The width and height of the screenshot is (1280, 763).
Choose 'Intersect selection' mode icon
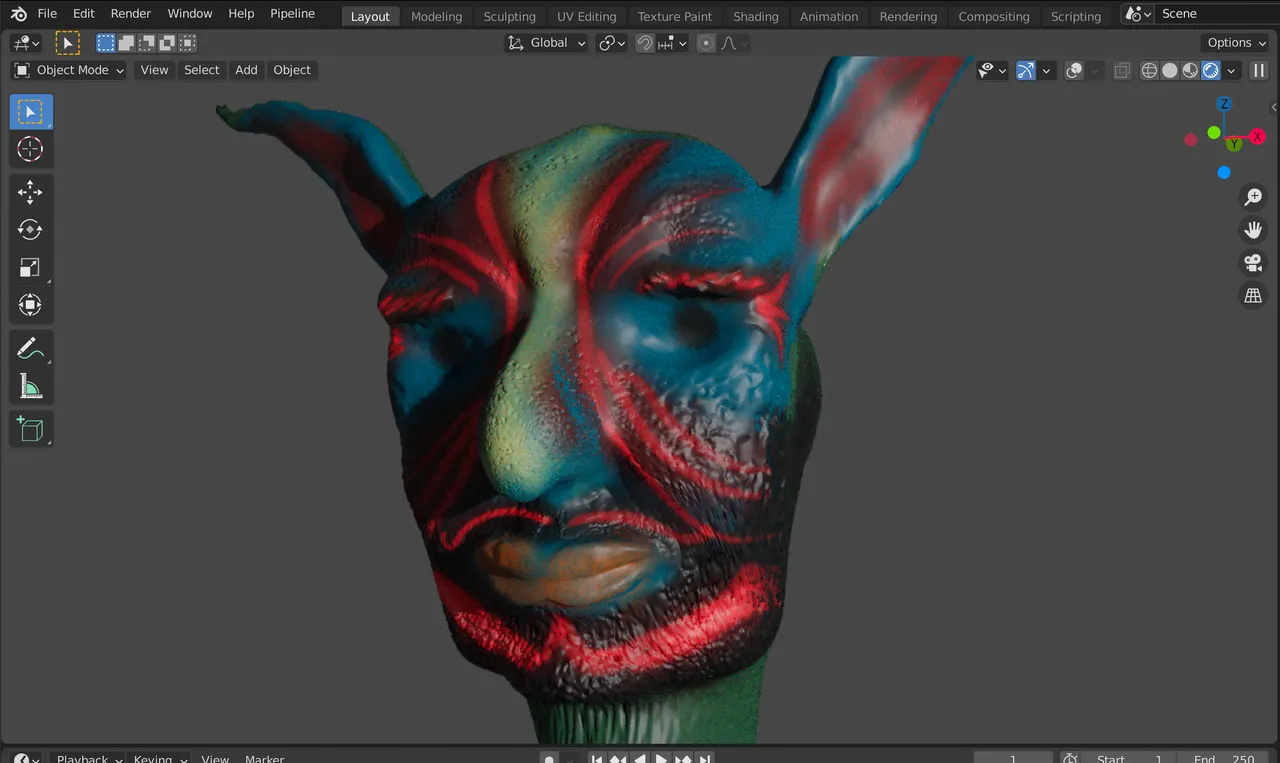coord(187,43)
